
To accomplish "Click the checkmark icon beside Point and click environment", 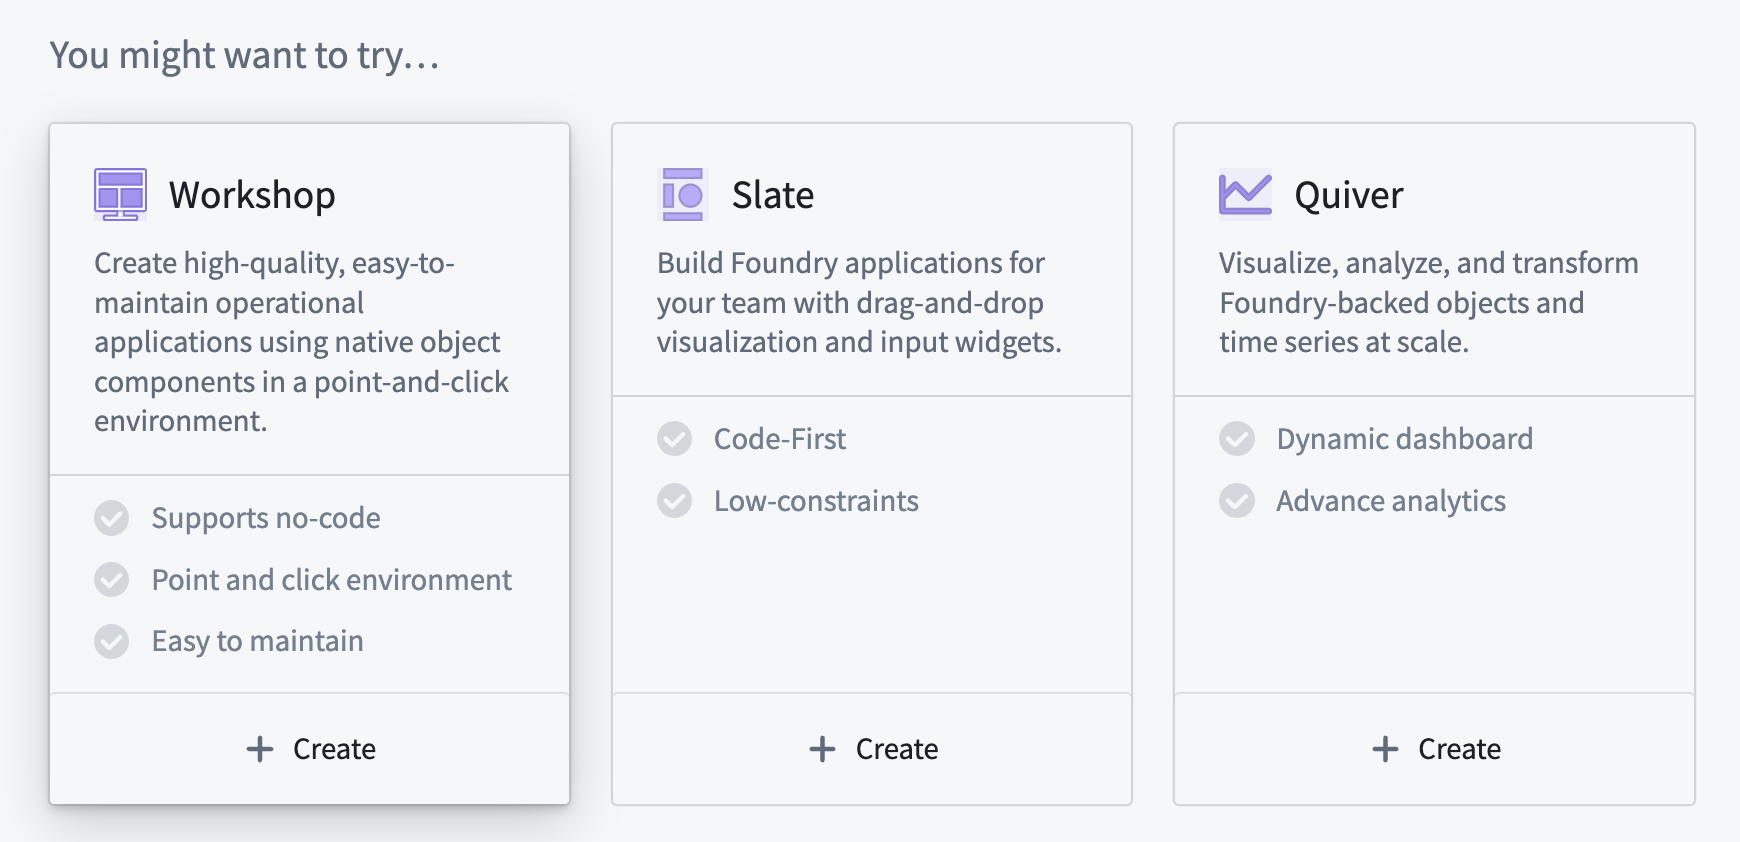I will 112,580.
